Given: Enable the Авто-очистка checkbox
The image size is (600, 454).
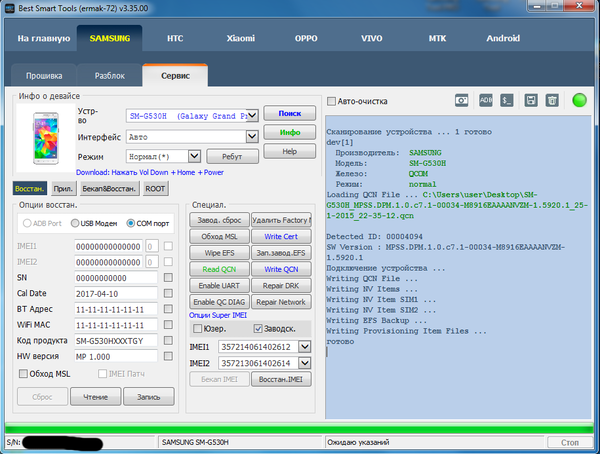Looking at the screenshot, I should (x=331, y=101).
